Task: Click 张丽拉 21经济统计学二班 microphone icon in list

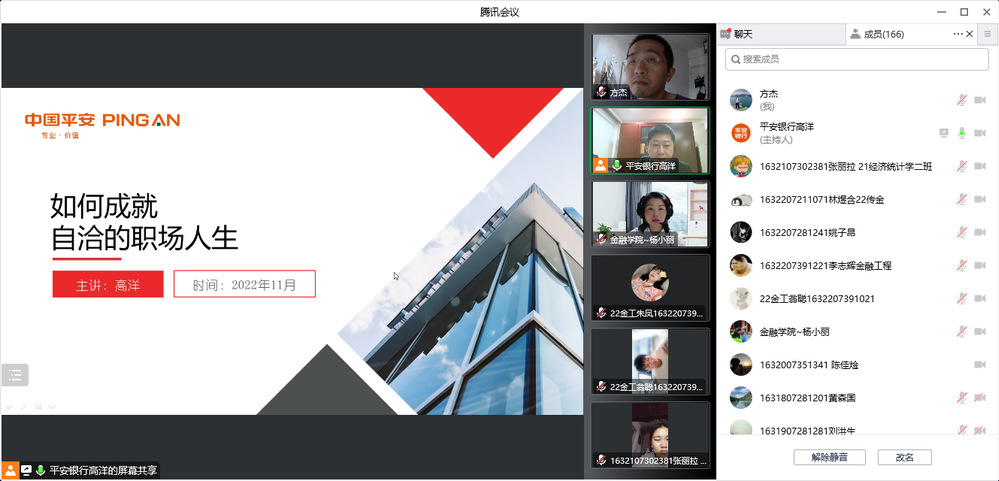Action: 962,166
